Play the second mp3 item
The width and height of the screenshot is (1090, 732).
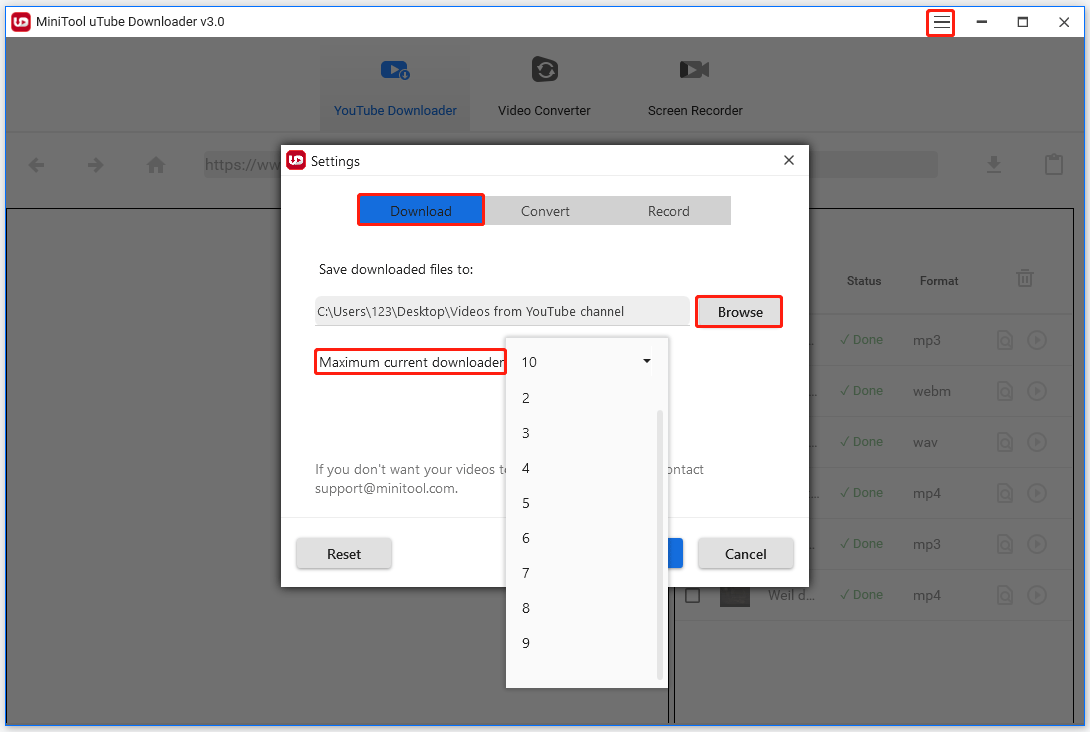1036,544
